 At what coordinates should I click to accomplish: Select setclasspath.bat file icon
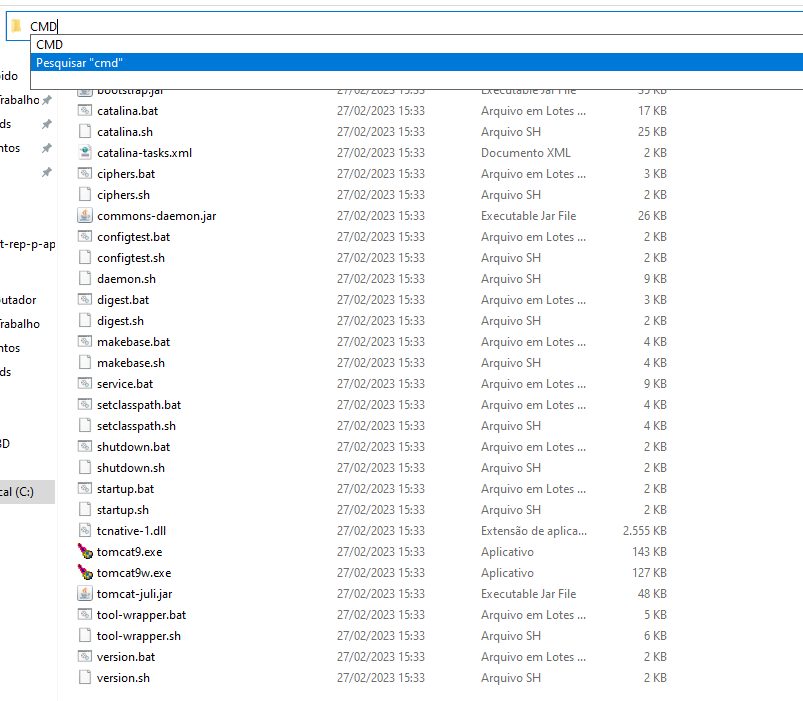(x=84, y=405)
